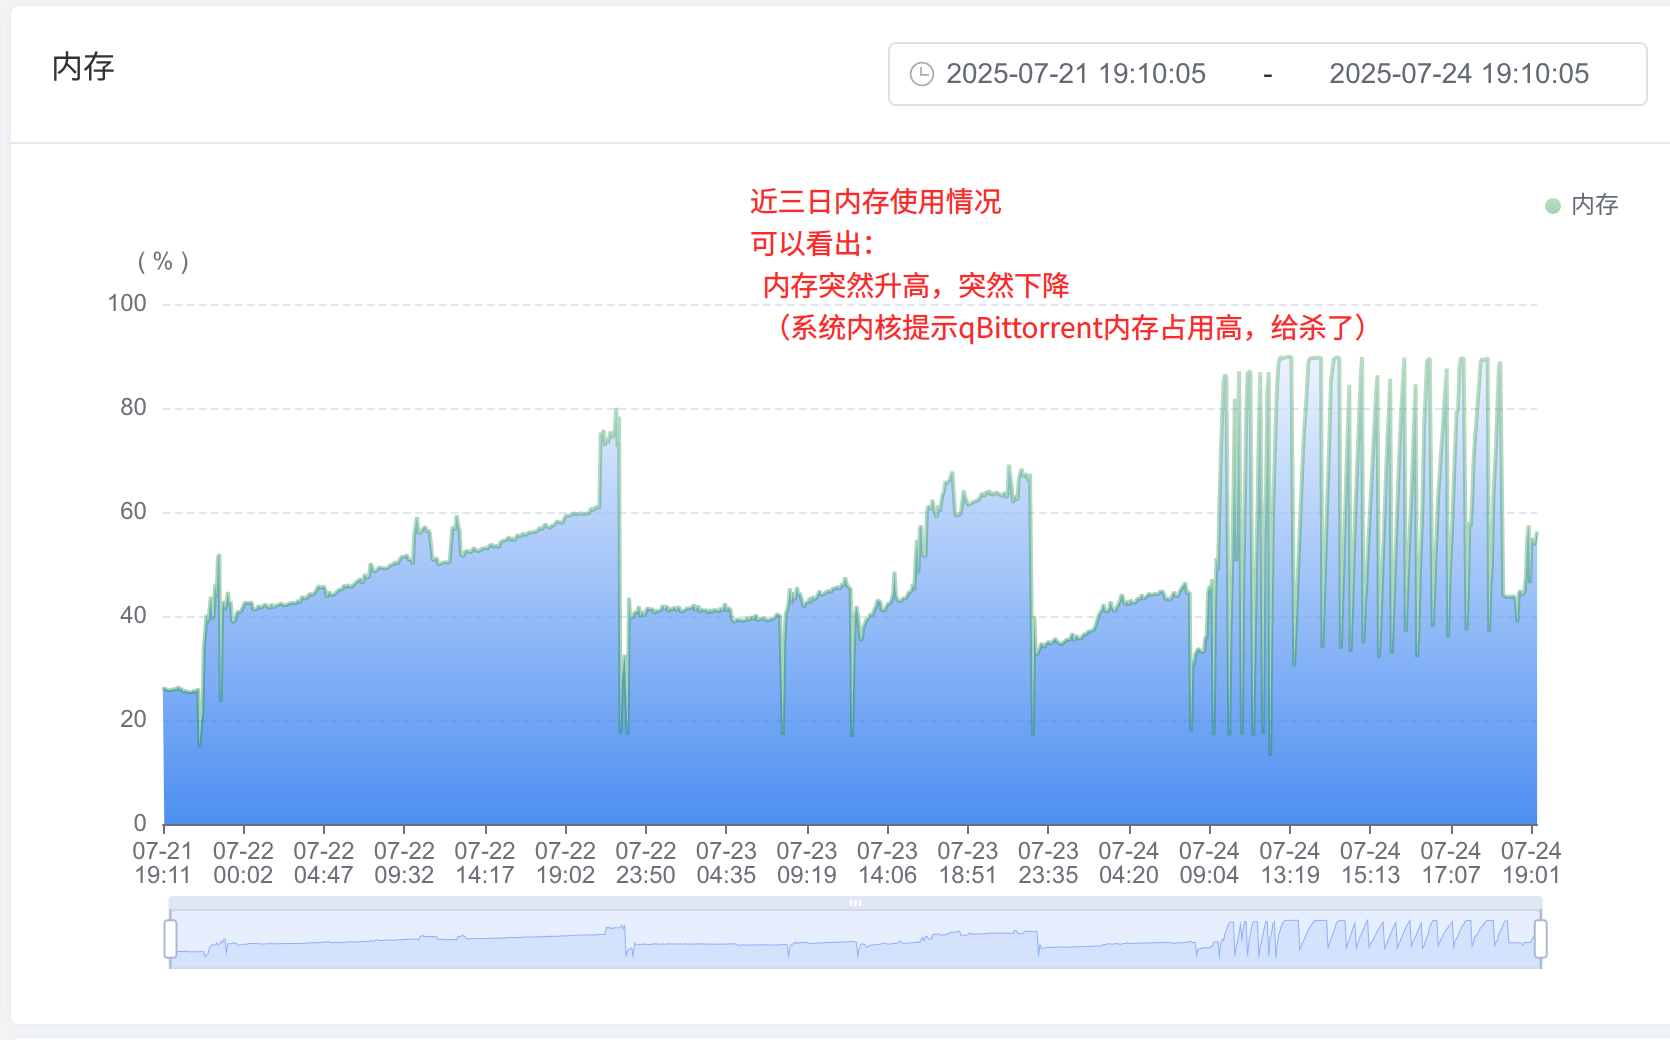
Task: Click the x-axis label 07-24 04:20
Action: click(1128, 863)
